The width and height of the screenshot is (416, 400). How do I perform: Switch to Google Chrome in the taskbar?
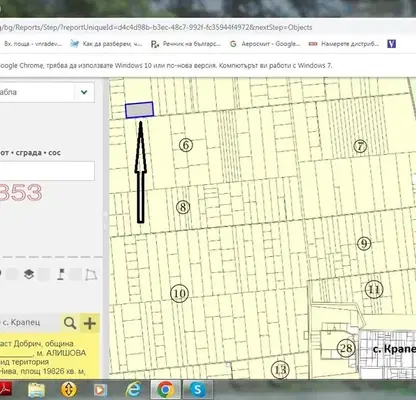(x=166, y=389)
